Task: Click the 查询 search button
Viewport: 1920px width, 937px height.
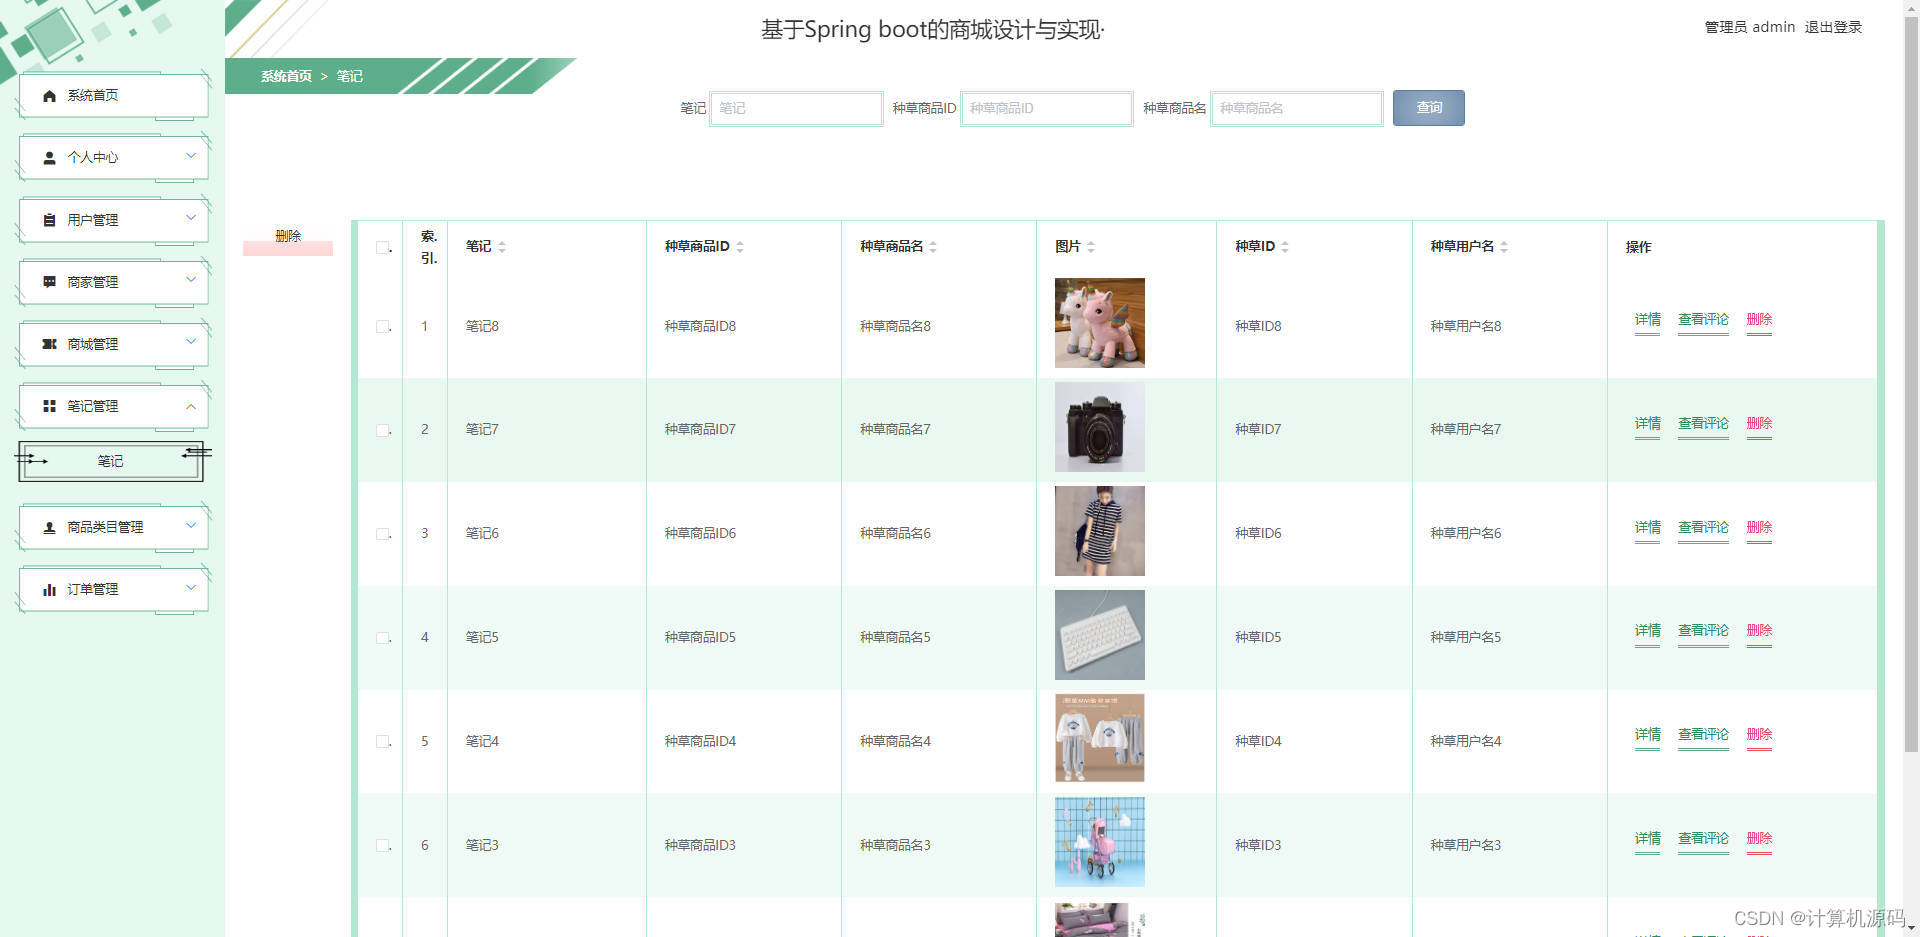Action: (x=1428, y=108)
